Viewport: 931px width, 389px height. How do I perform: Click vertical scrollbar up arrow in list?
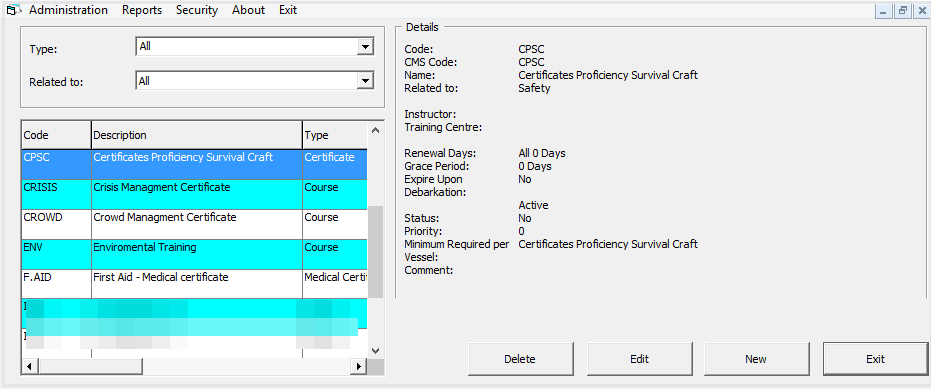375,129
